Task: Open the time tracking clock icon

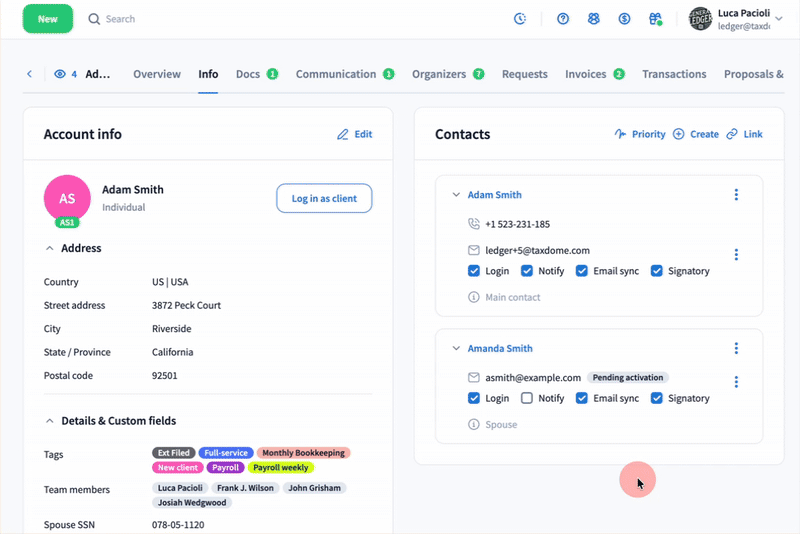Action: tap(520, 19)
